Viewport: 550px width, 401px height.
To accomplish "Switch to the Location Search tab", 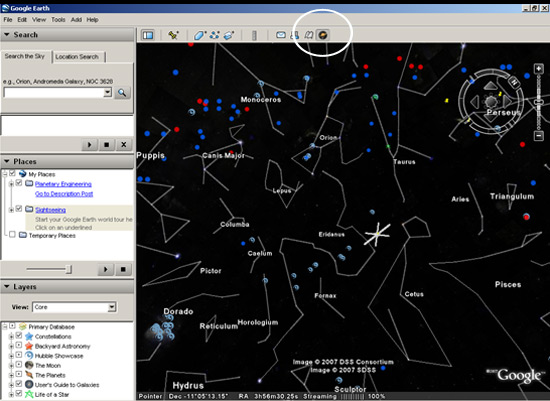I will tap(77, 57).
